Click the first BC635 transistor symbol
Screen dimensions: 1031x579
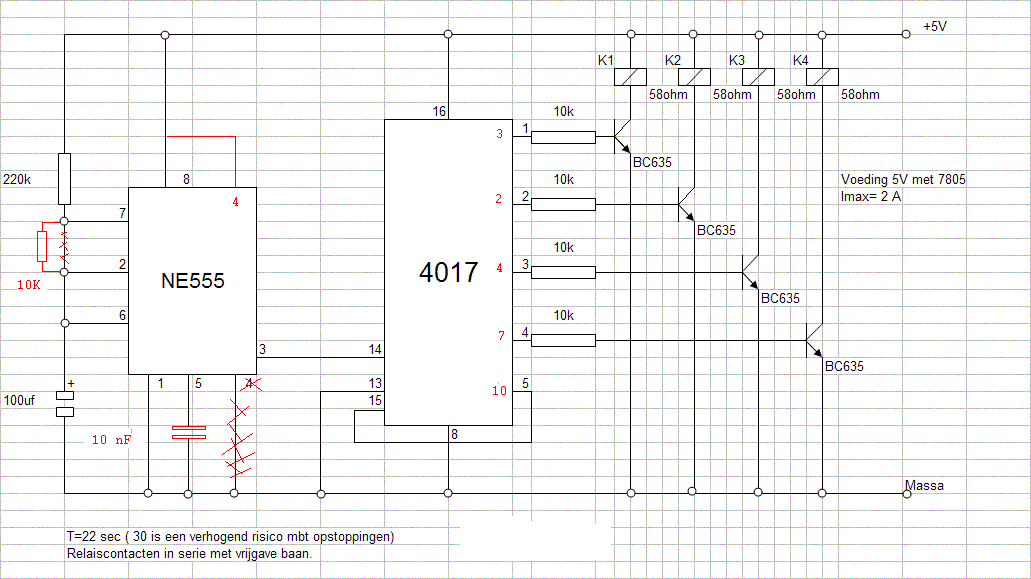tap(622, 136)
